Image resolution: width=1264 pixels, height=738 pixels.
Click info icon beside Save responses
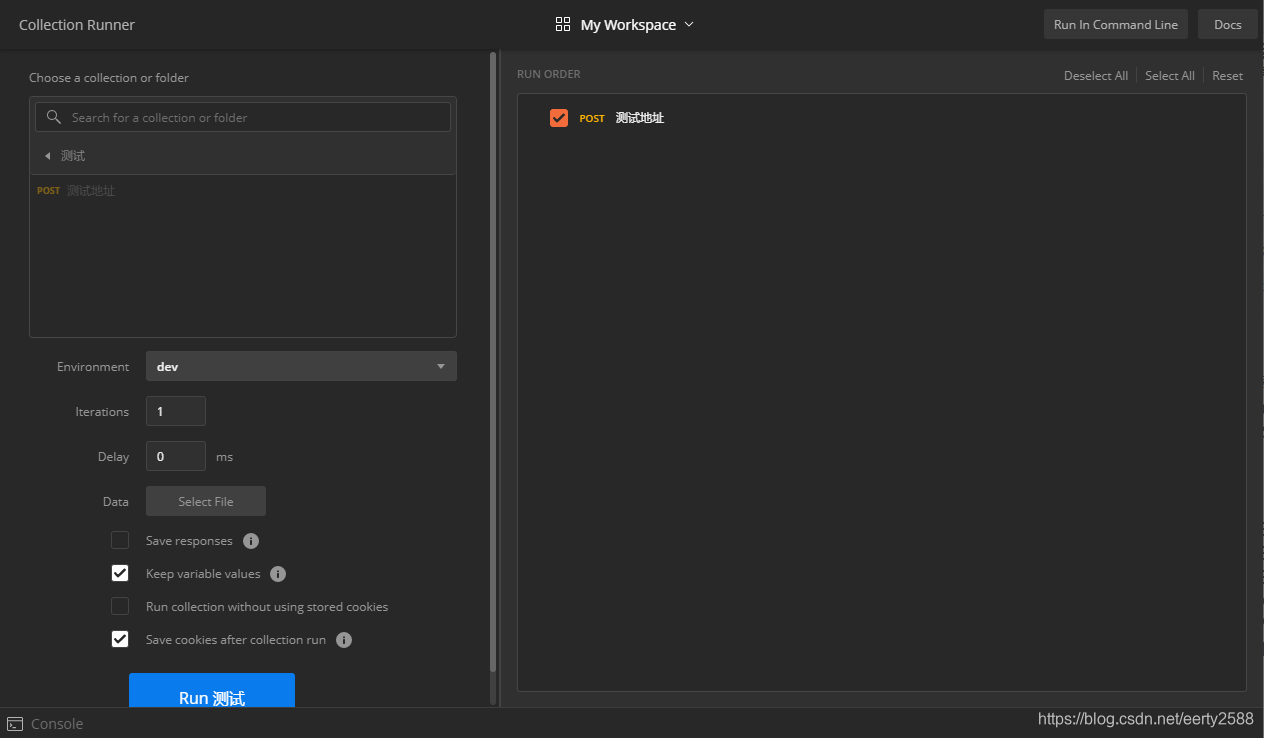click(251, 541)
